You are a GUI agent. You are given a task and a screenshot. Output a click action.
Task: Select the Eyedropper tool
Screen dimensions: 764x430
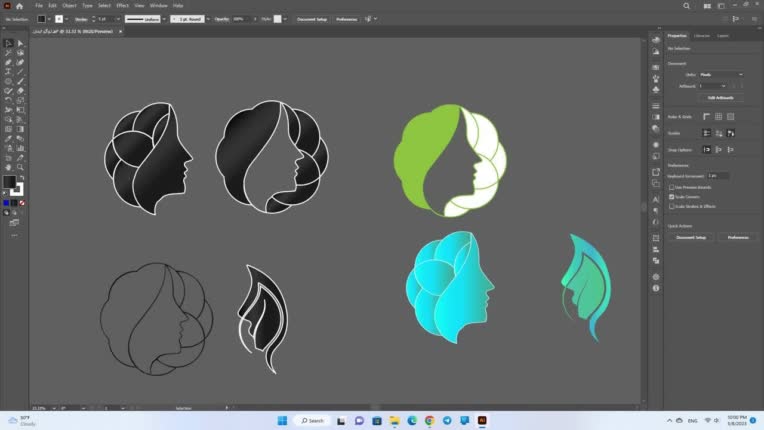click(8, 139)
